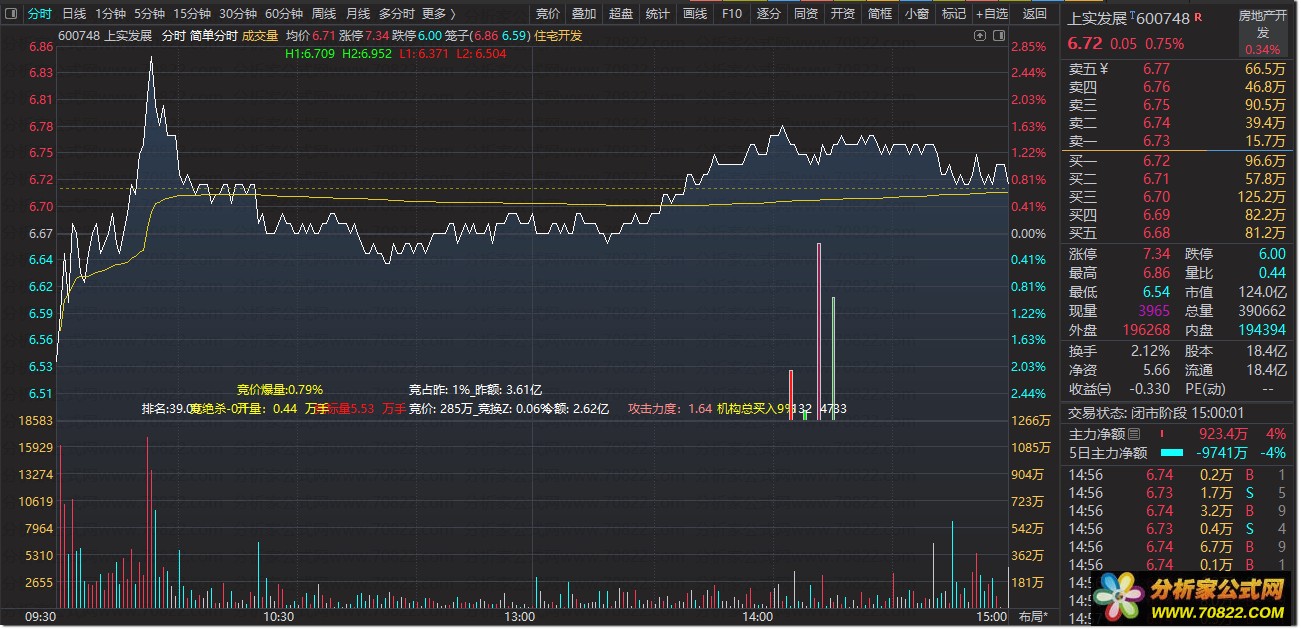Click the 买一 price 6.72
The image size is (1301, 629).
pos(1156,161)
